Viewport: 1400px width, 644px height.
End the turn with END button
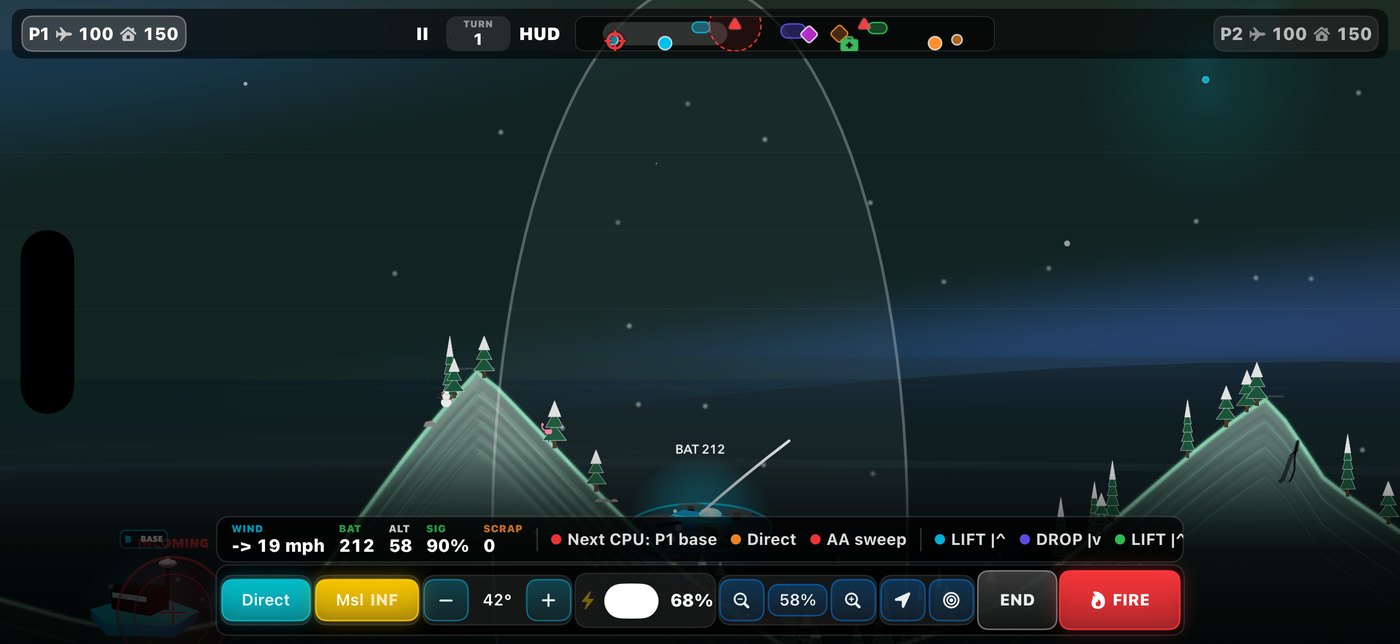[1017, 600]
